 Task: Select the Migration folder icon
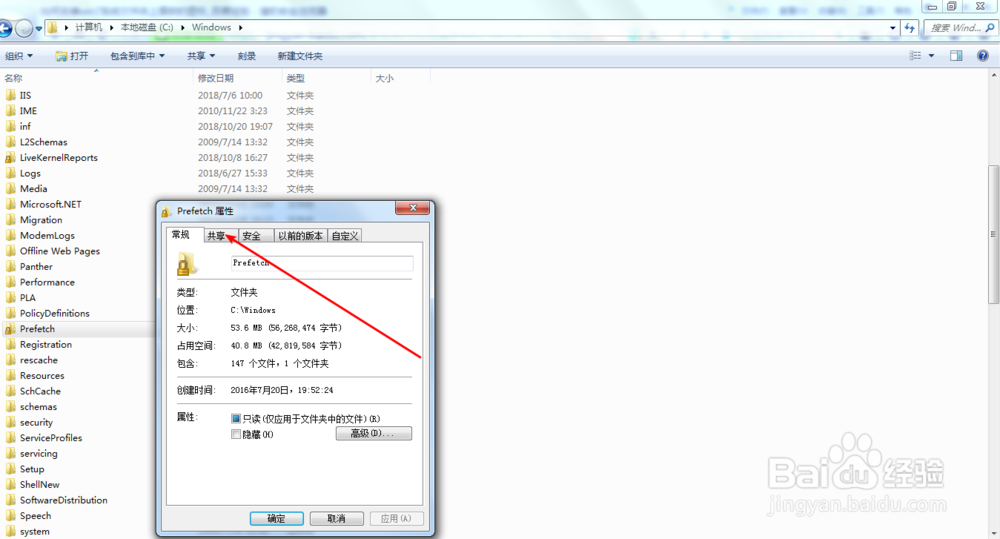[10, 220]
